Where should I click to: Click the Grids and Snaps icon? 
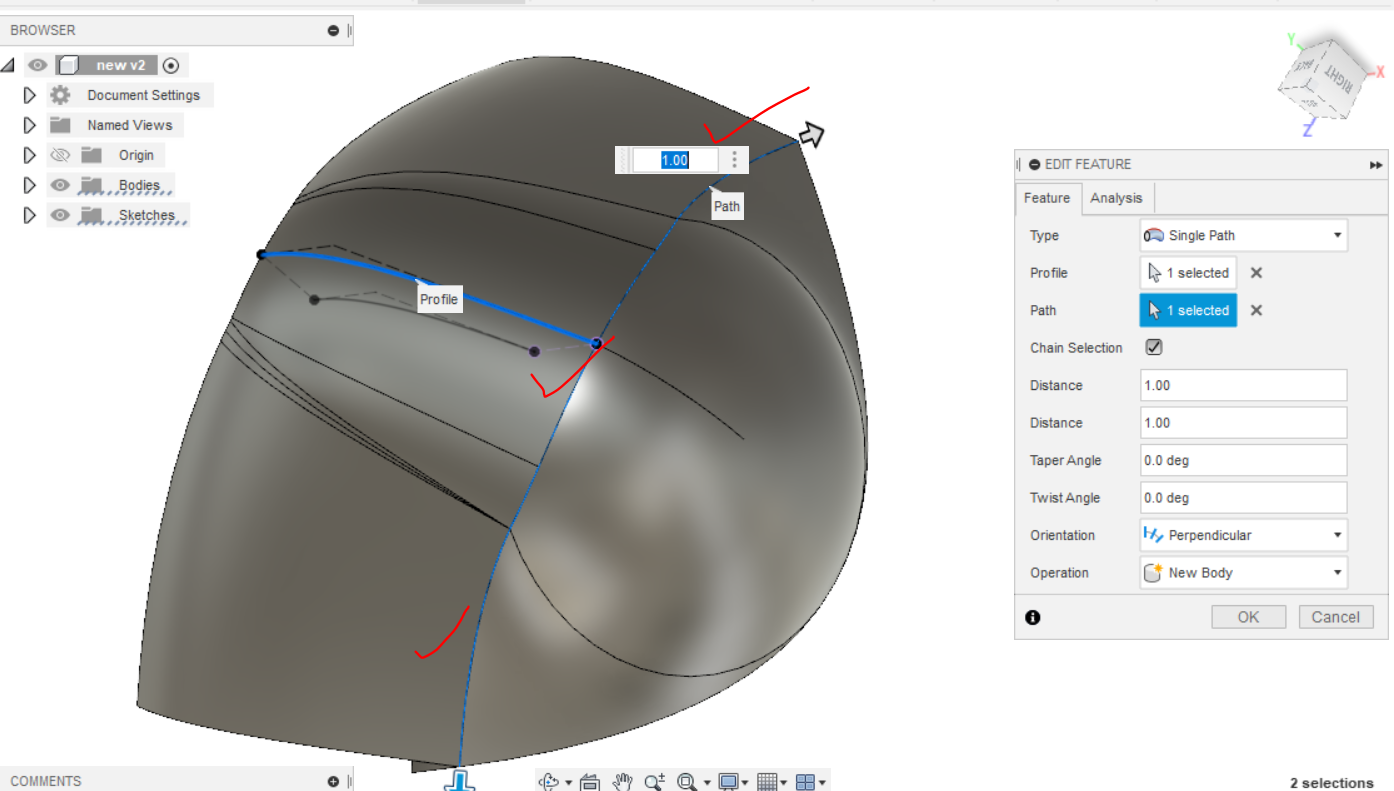click(x=768, y=782)
